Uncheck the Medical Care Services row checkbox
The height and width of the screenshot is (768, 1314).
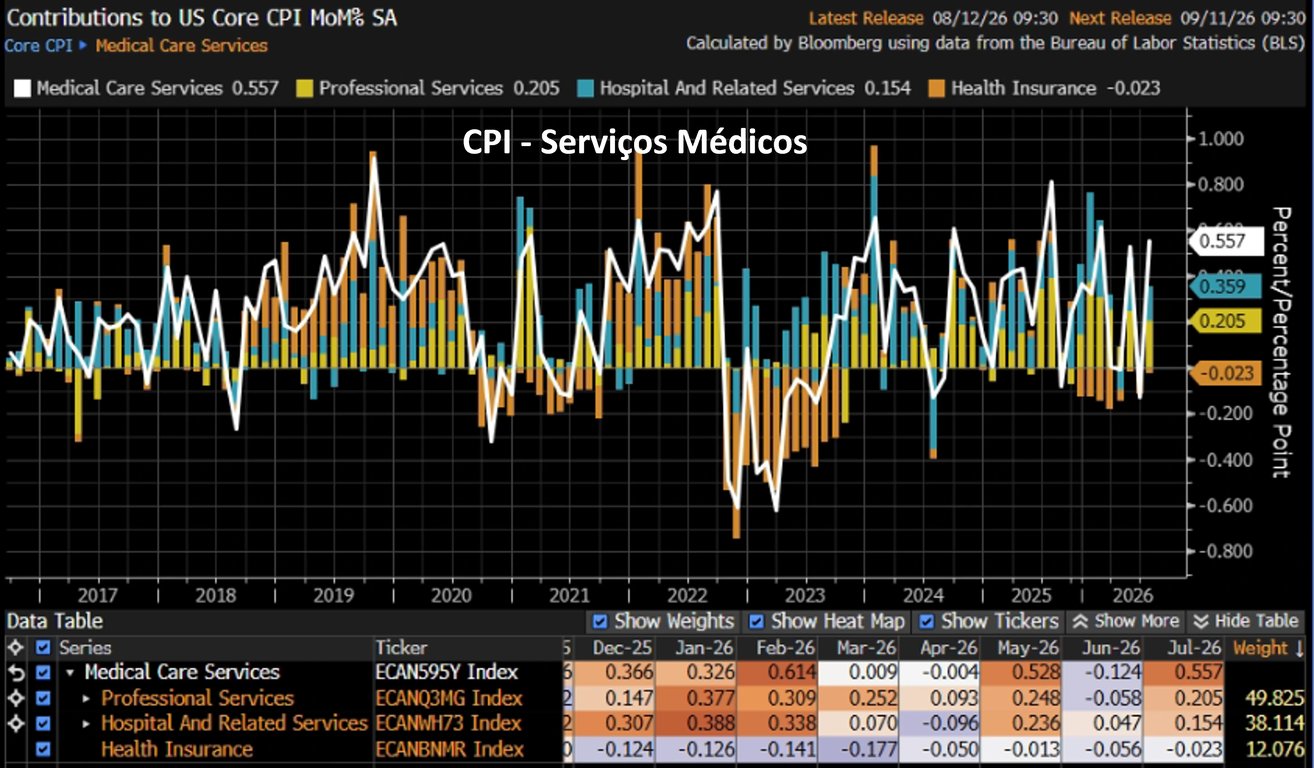pyautogui.click(x=42, y=673)
